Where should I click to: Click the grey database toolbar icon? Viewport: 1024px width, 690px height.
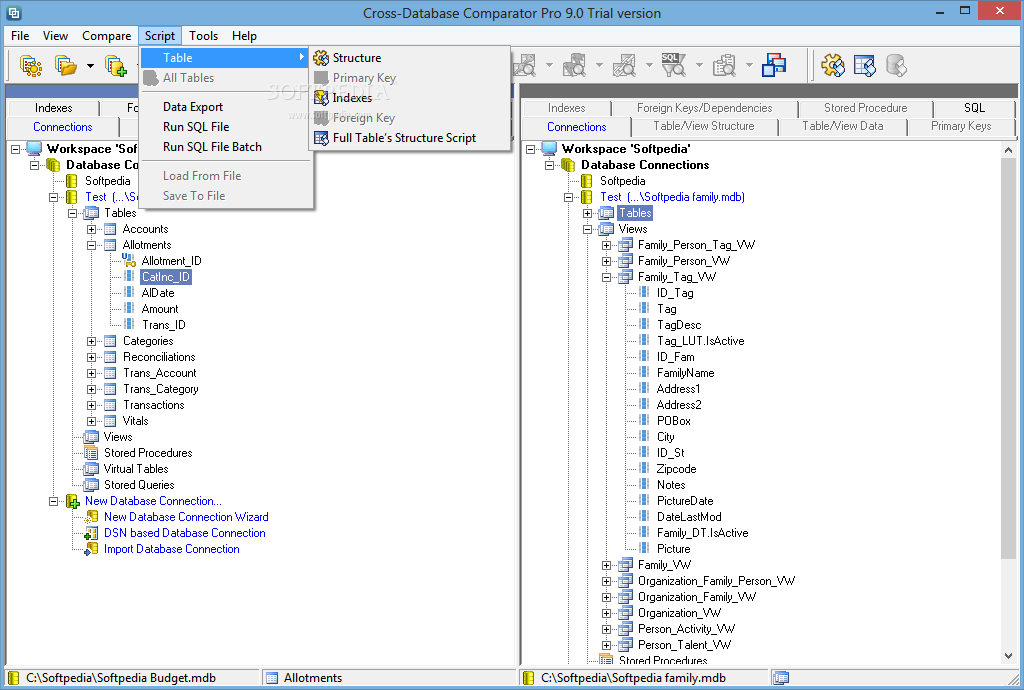tap(897, 65)
